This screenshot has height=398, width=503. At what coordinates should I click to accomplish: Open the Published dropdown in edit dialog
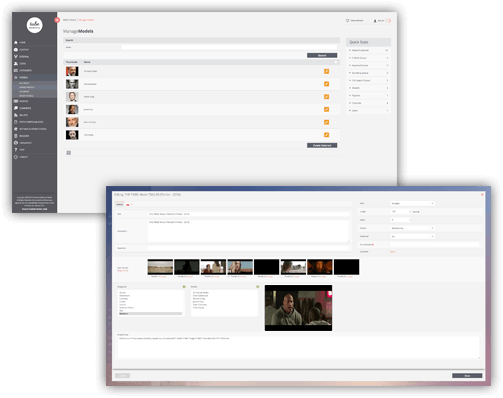pyautogui.click(x=412, y=236)
